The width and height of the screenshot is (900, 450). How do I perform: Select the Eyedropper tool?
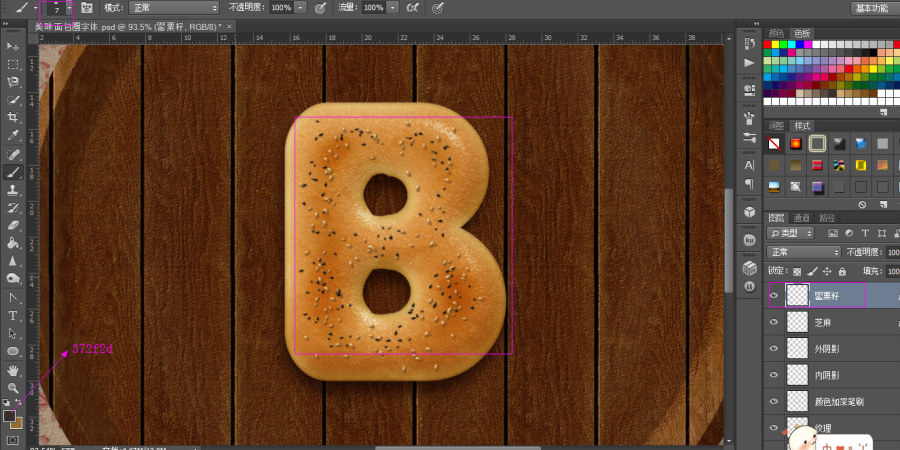click(13, 135)
